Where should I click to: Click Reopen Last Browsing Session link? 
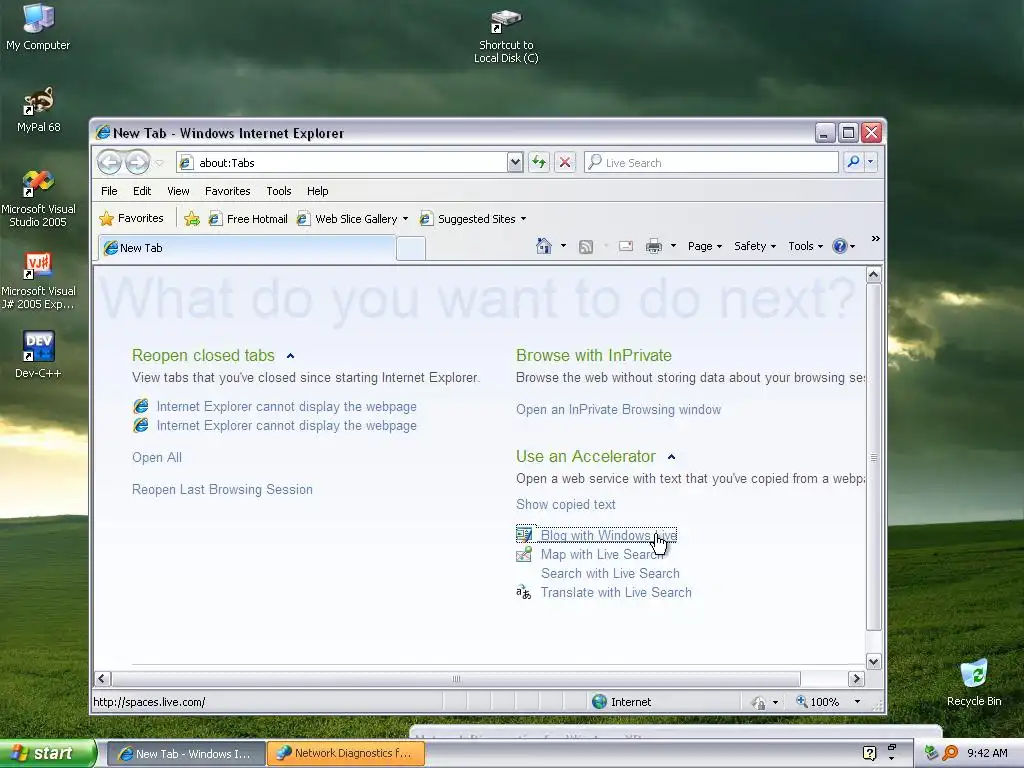pyautogui.click(x=222, y=490)
